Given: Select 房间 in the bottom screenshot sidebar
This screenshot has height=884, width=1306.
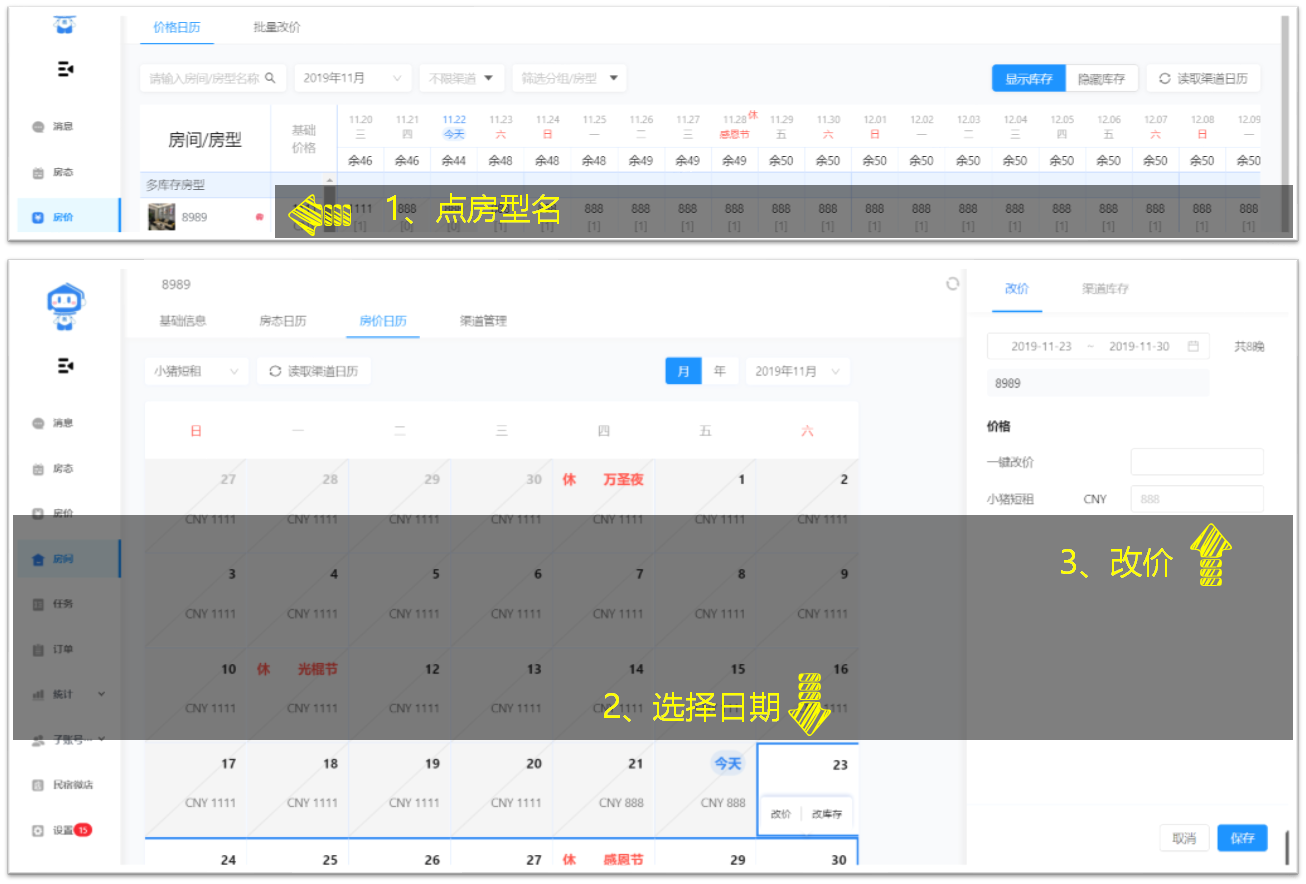Looking at the screenshot, I should [x=67, y=559].
